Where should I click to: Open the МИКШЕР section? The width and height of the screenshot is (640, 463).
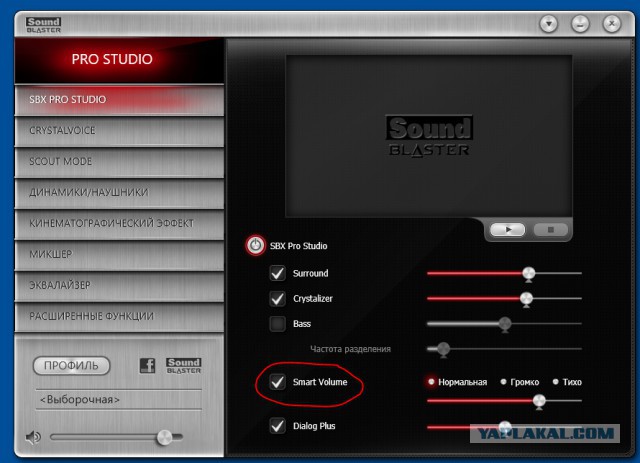[x=119, y=254]
